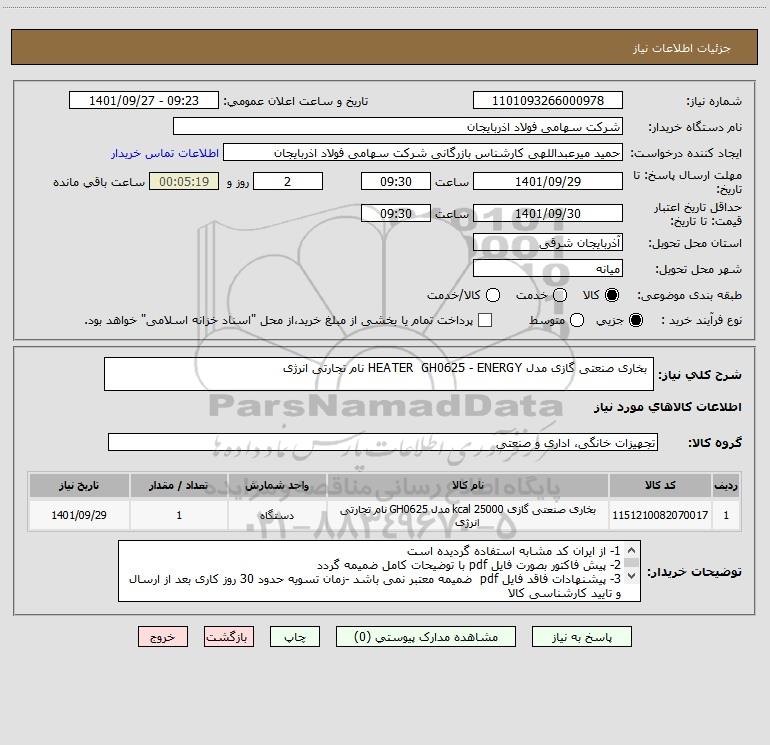770x745 pixels.
Task: Click the تعداد / مقدار column header
Action: (x=179, y=485)
